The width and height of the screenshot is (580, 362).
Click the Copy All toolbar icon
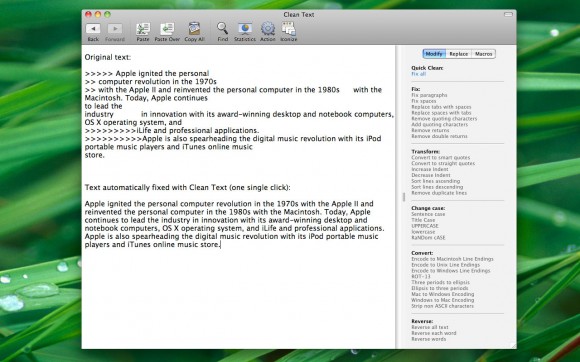point(194,28)
